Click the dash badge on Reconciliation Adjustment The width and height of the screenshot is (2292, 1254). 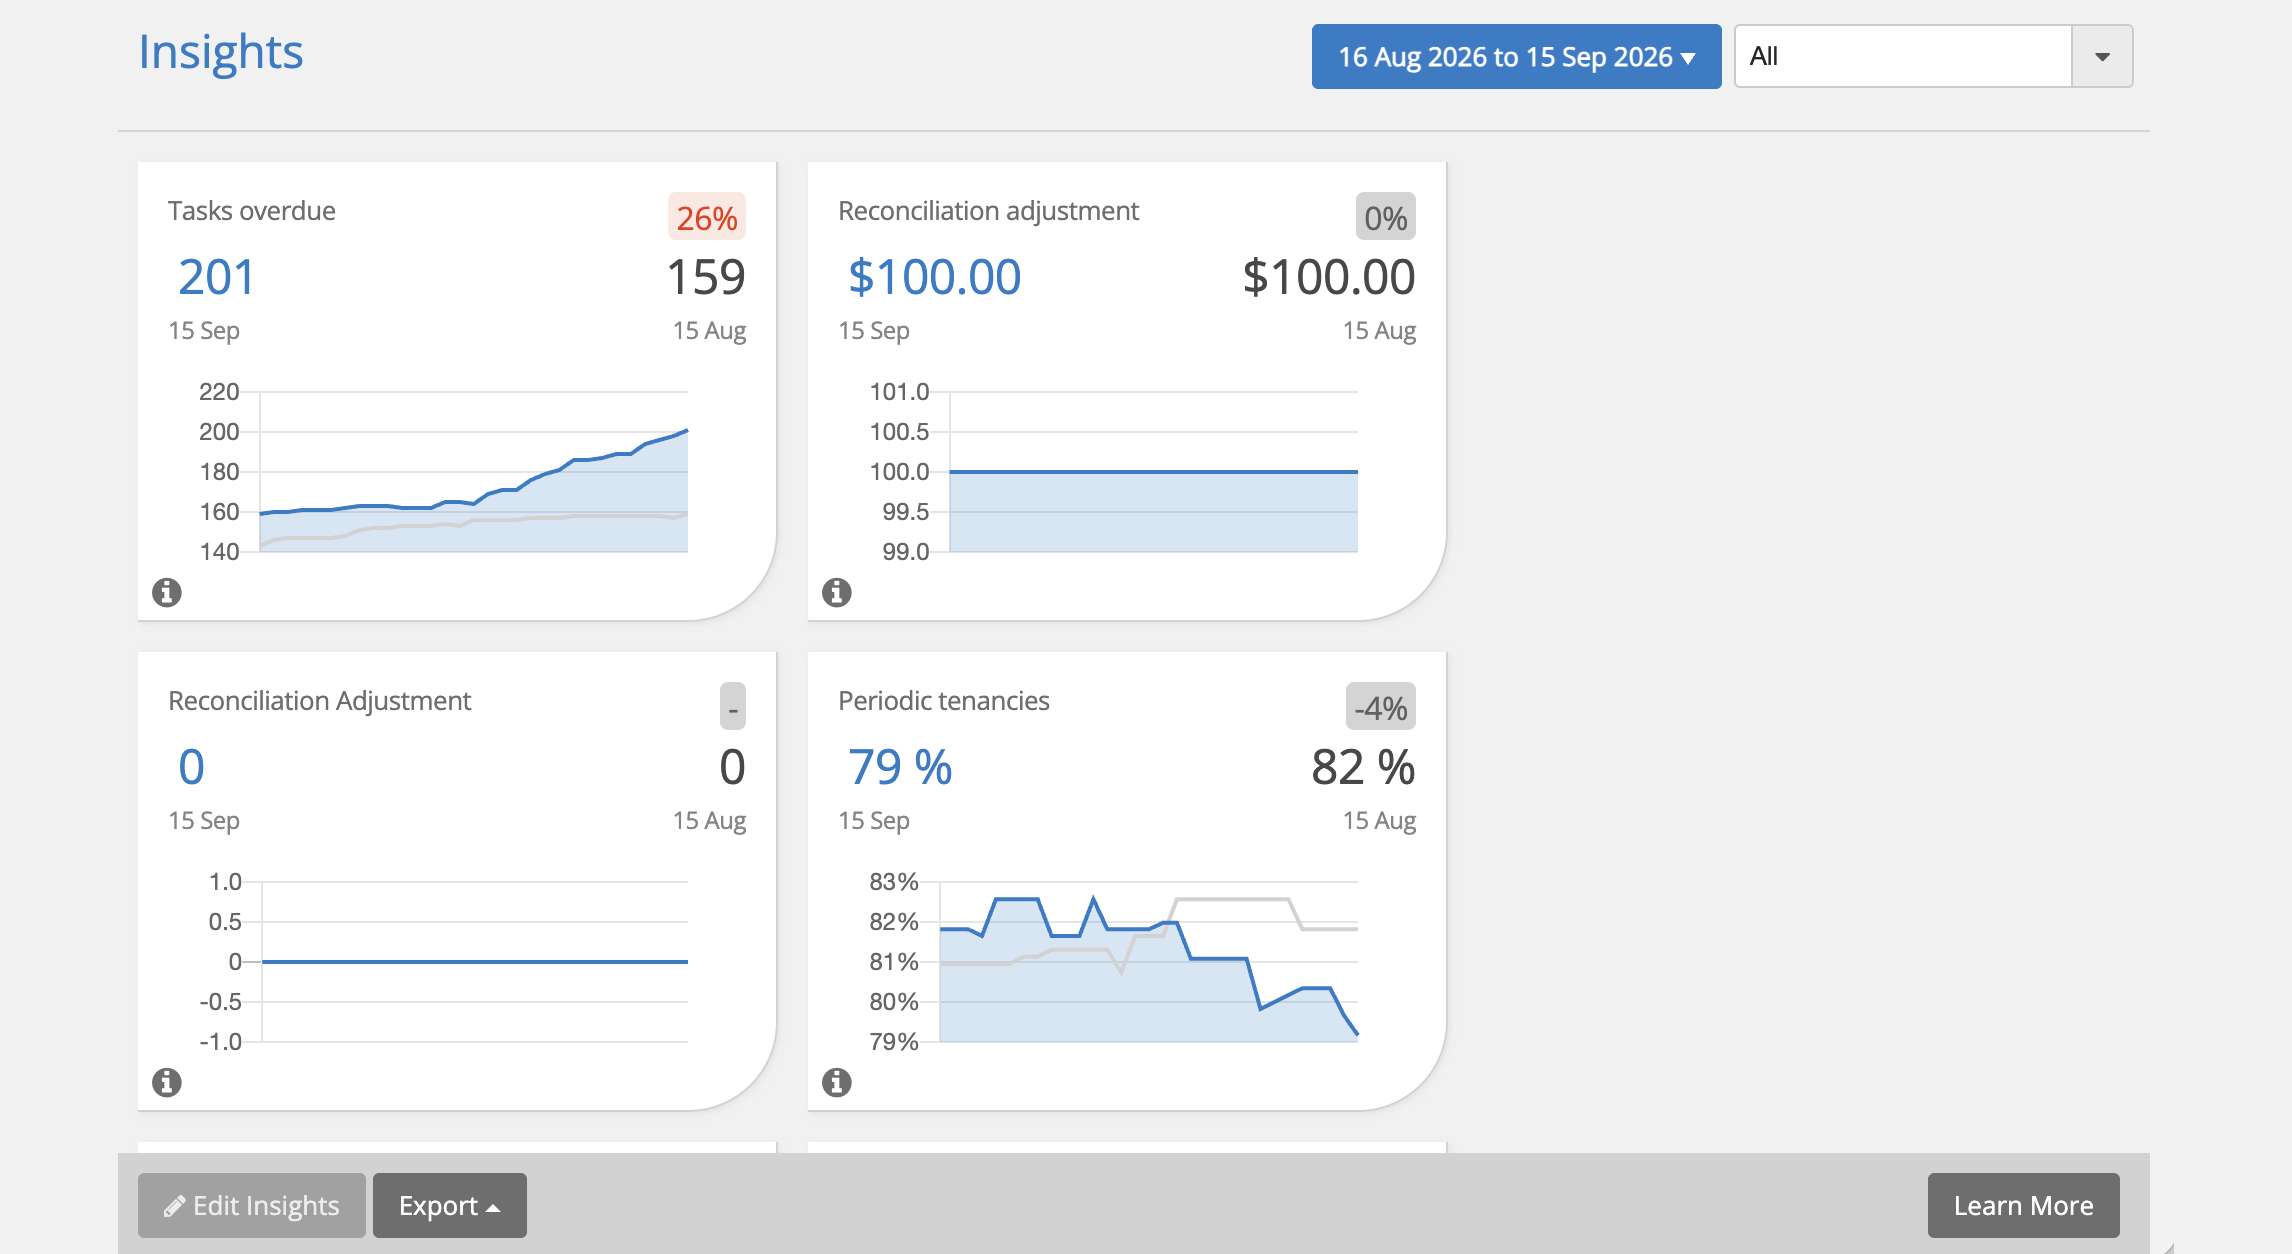coord(733,707)
